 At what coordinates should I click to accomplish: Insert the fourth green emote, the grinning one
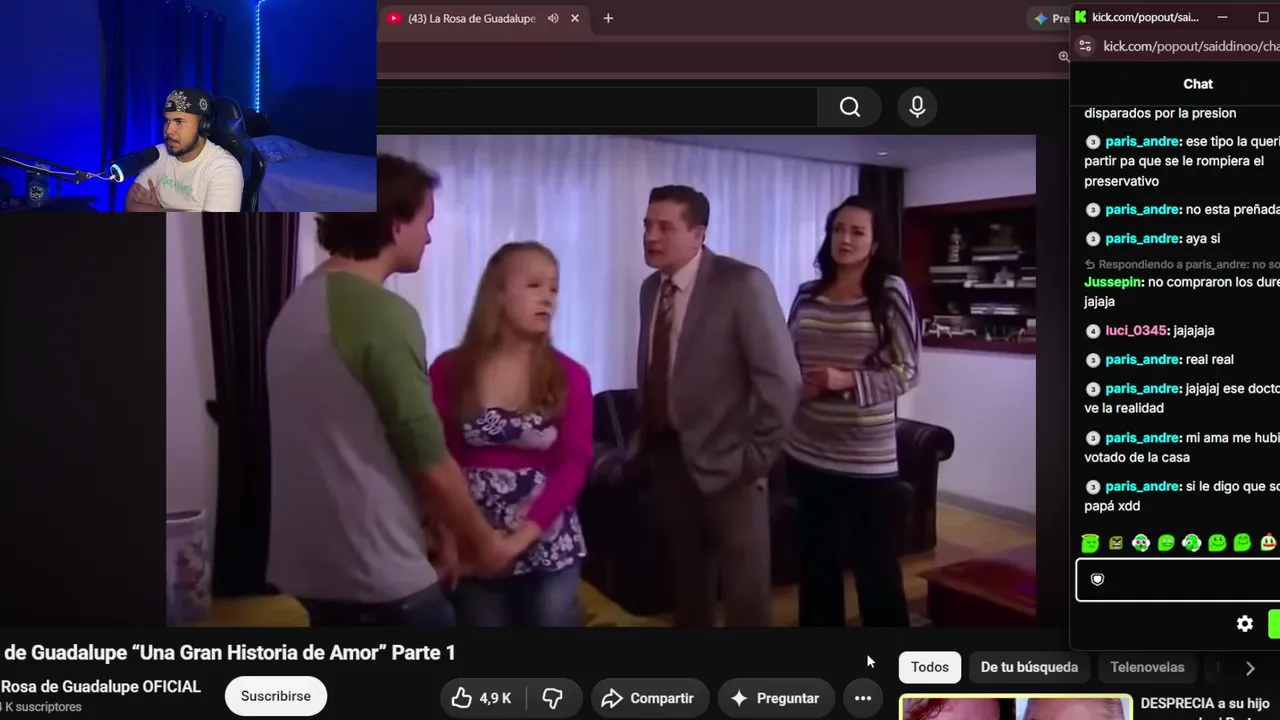coord(1166,543)
